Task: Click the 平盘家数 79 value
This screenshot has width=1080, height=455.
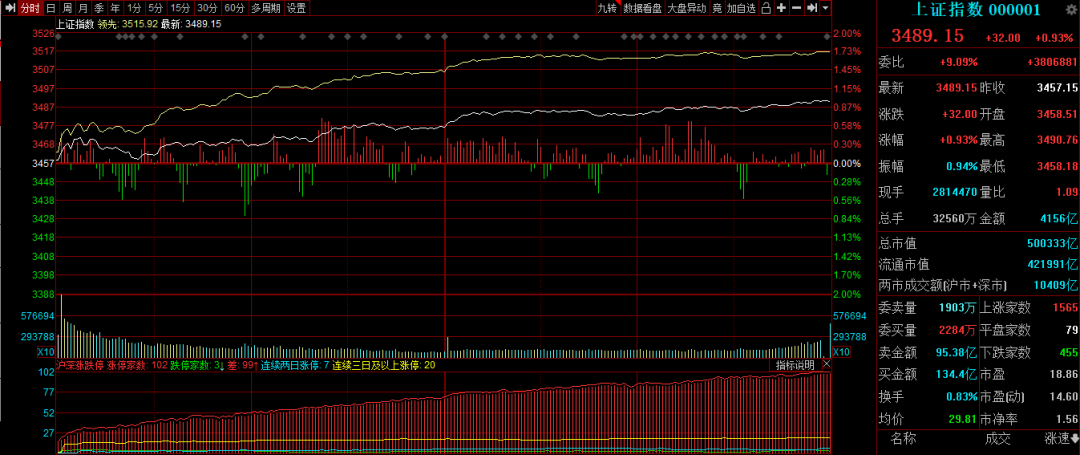Action: 1072,330
